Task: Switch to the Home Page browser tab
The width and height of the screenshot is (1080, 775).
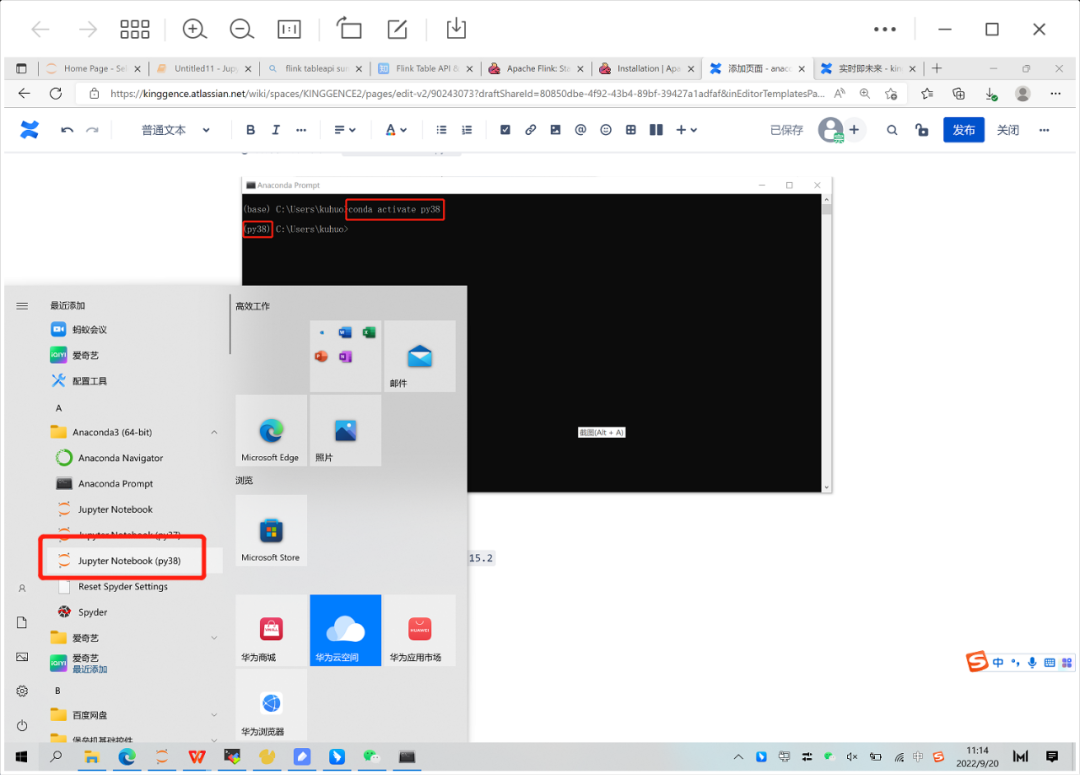Action: [94, 68]
